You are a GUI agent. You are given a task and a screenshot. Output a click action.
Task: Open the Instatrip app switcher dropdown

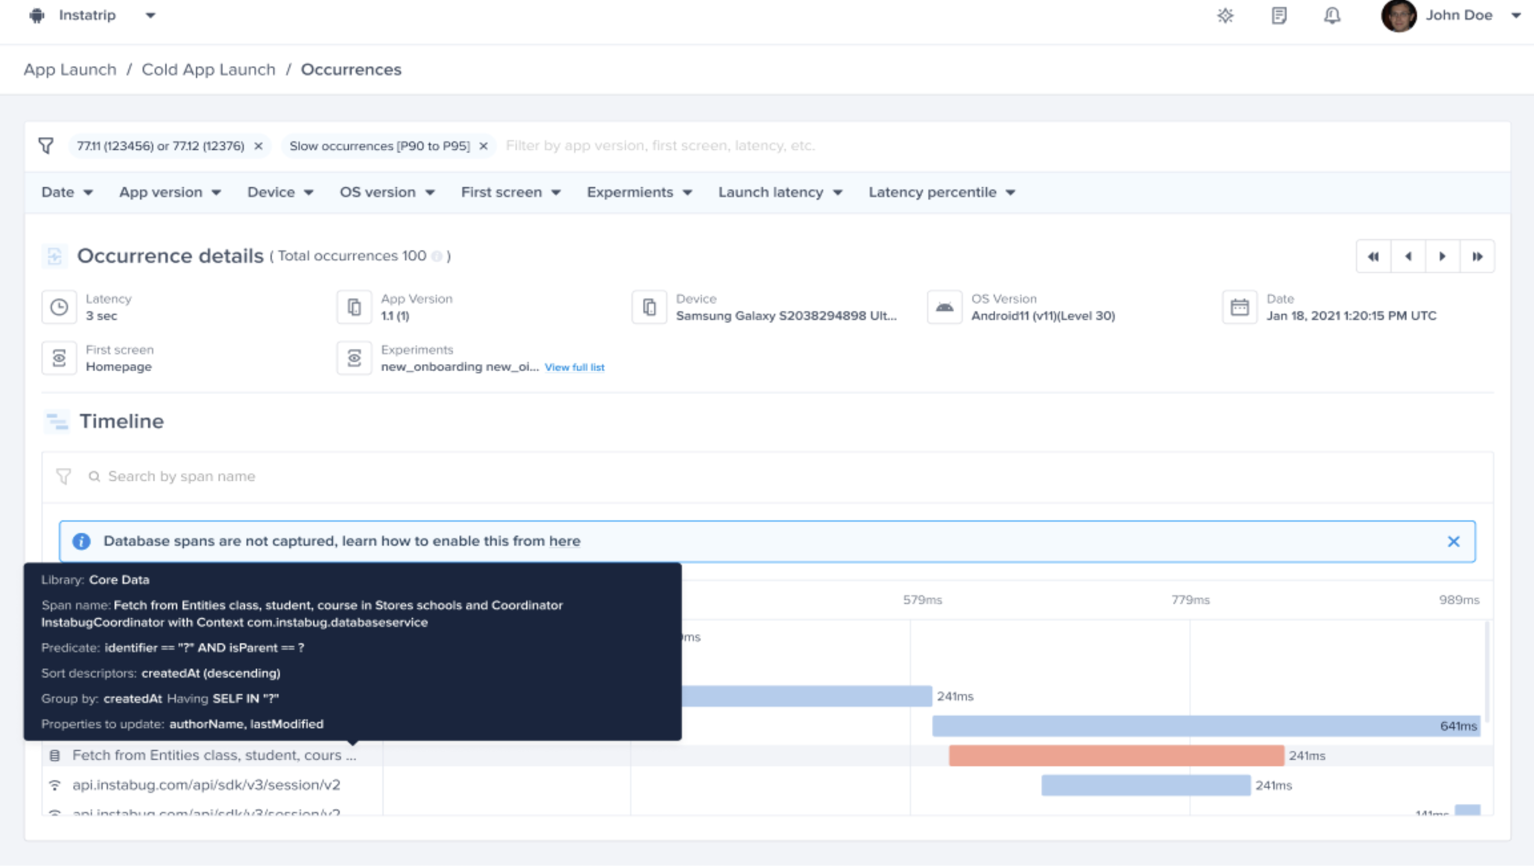pos(150,16)
